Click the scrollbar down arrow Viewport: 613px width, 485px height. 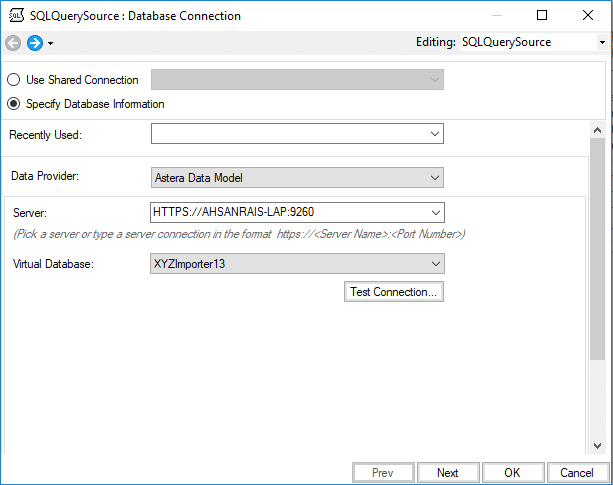pos(597,445)
